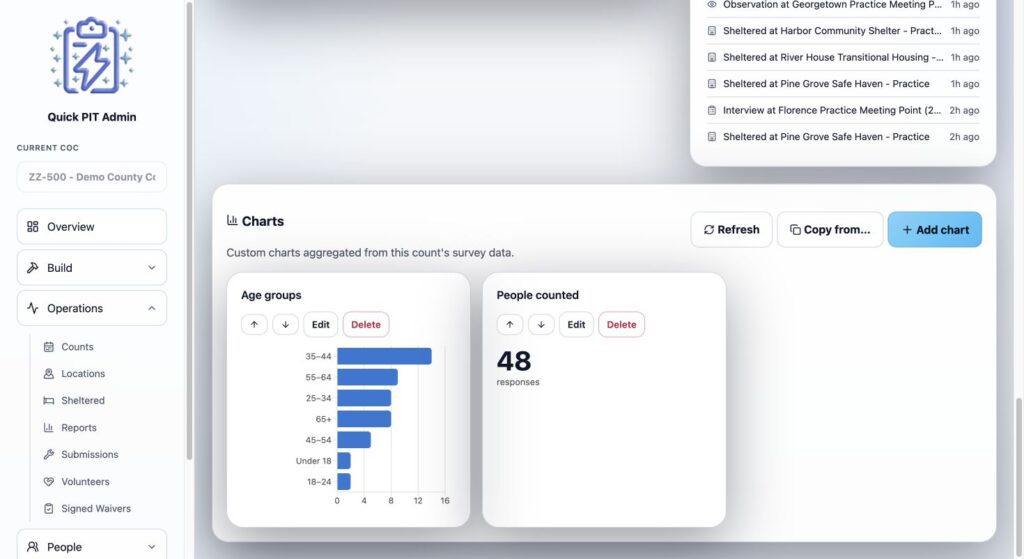1024x559 pixels.
Task: Click the 18–24 bar in Age groups
Action: pos(344,481)
